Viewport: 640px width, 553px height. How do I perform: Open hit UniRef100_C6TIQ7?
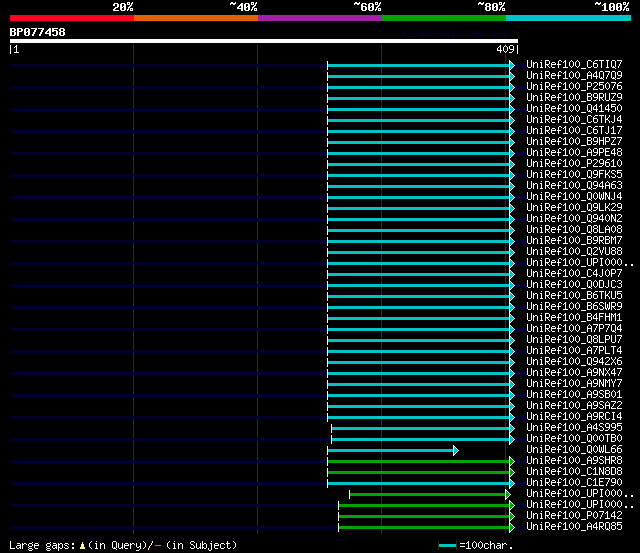click(574, 64)
